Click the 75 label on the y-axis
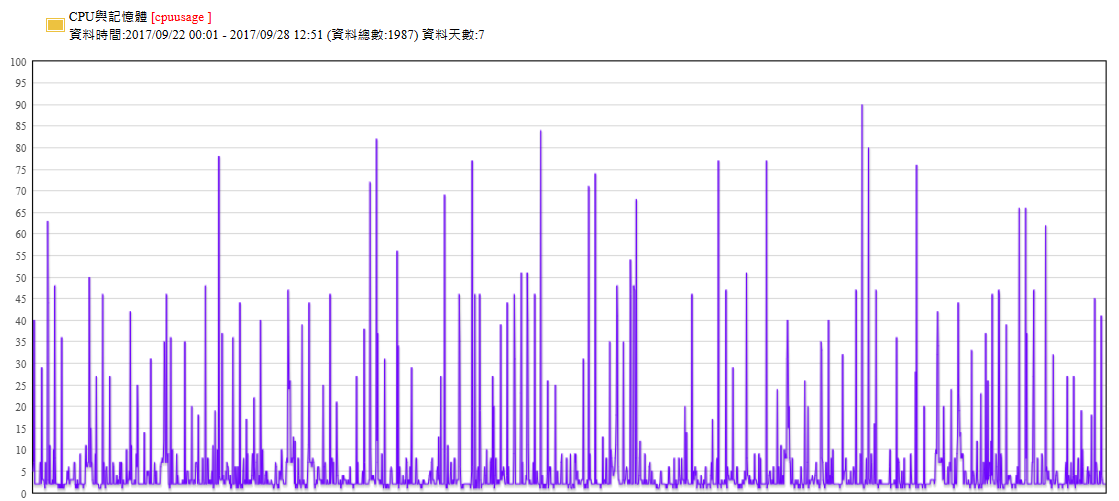 click(20, 170)
